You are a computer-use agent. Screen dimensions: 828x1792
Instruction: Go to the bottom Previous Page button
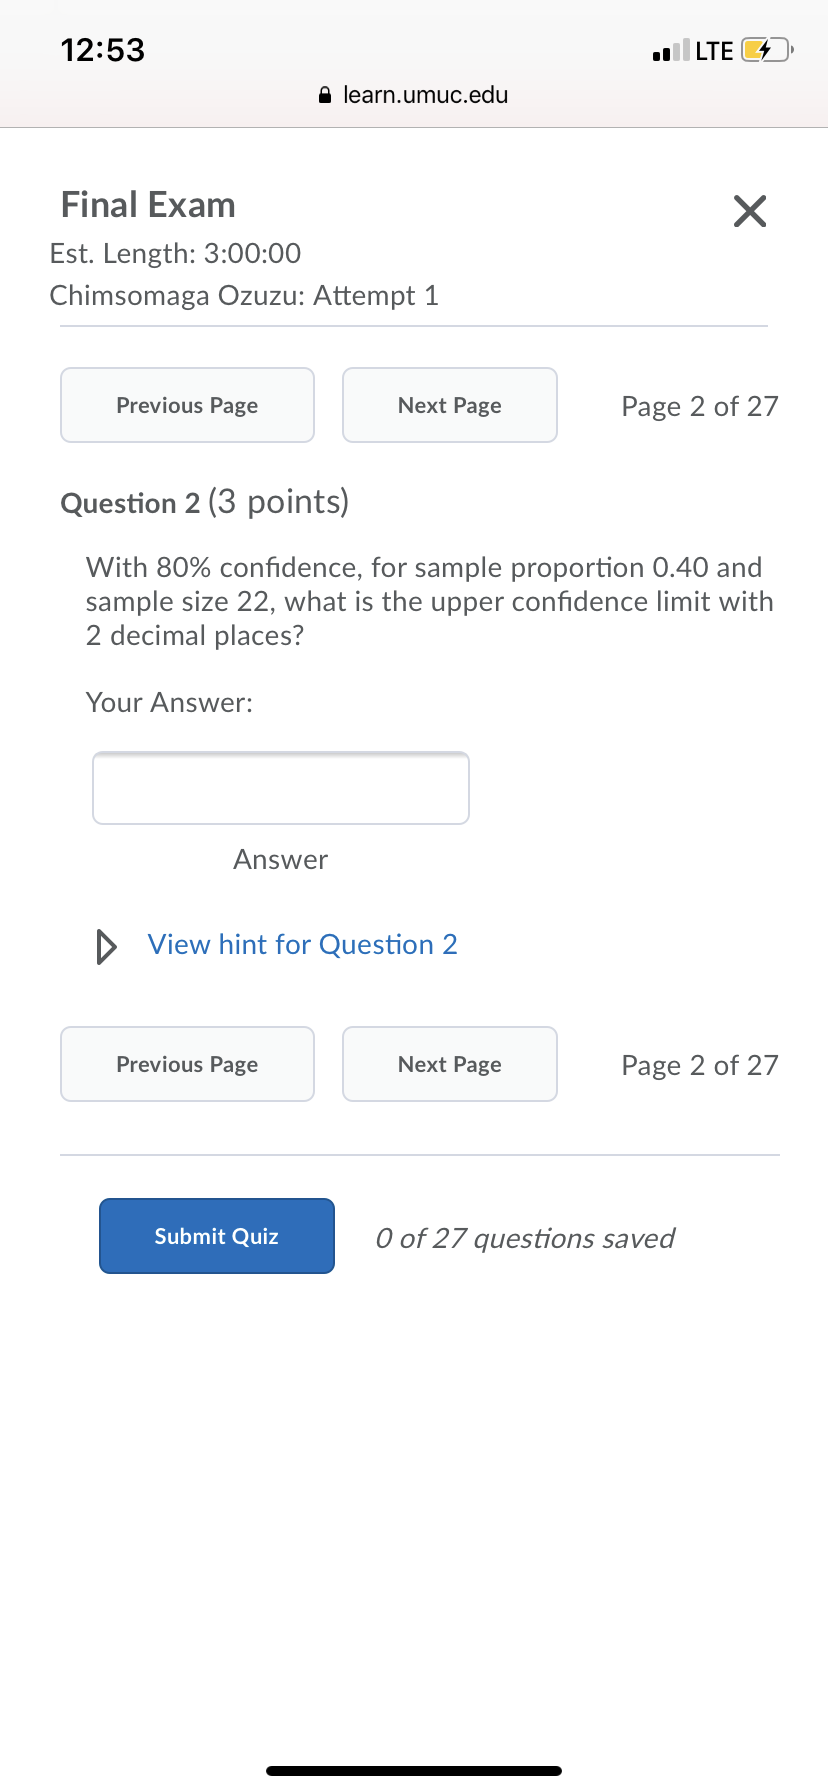point(187,1064)
